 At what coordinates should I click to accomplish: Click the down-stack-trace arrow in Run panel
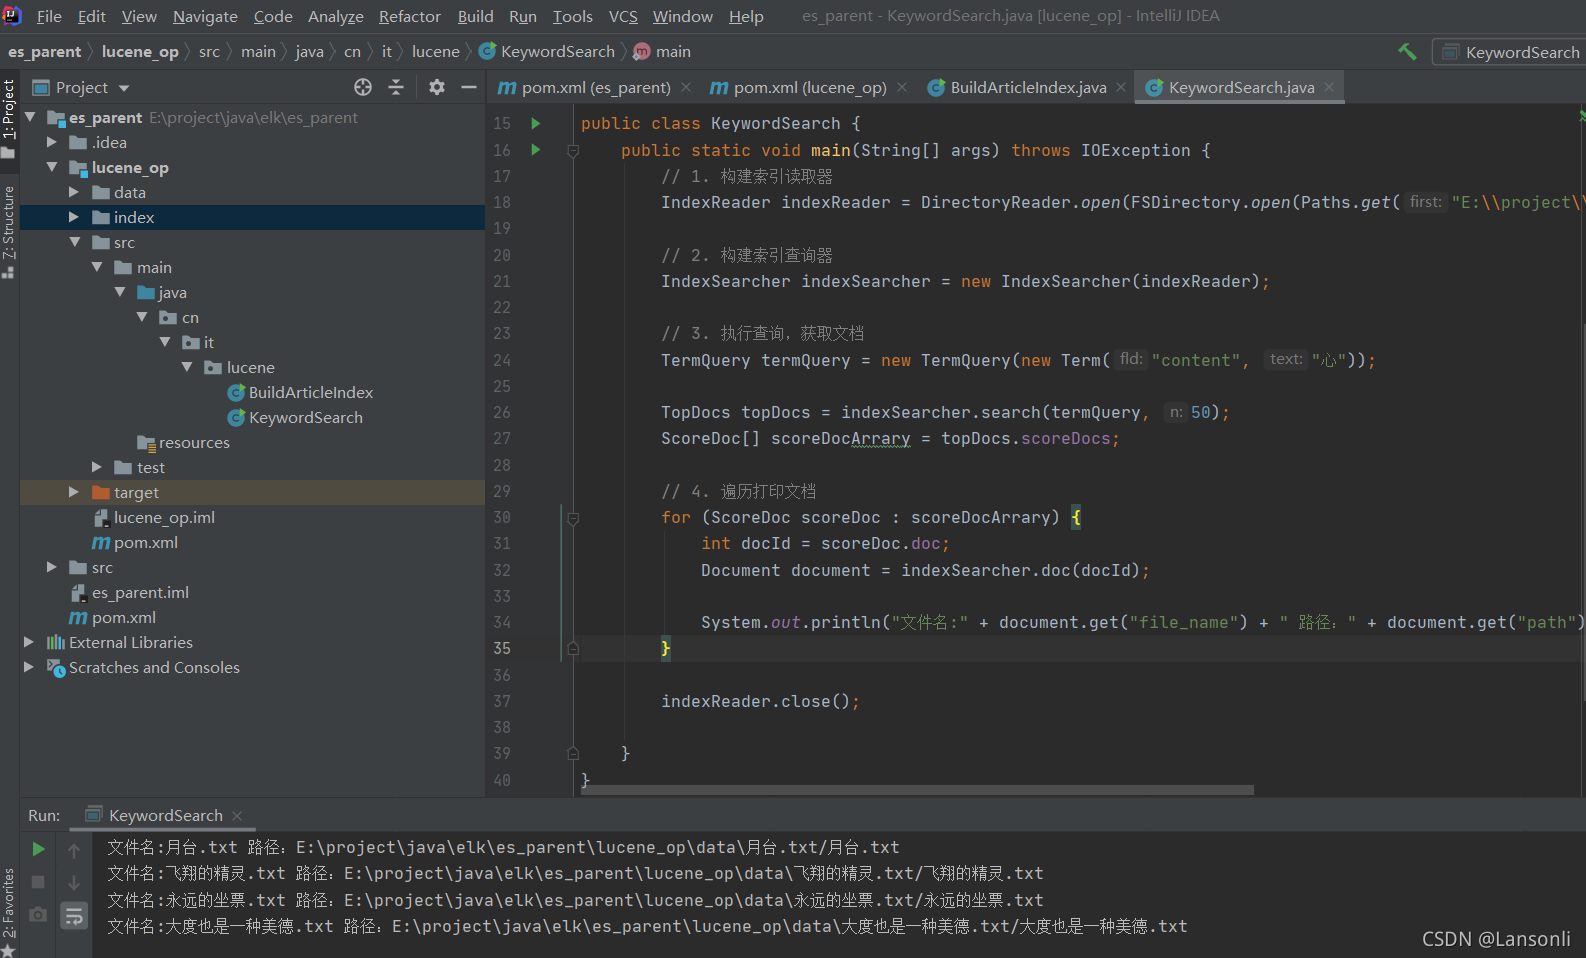point(74,883)
